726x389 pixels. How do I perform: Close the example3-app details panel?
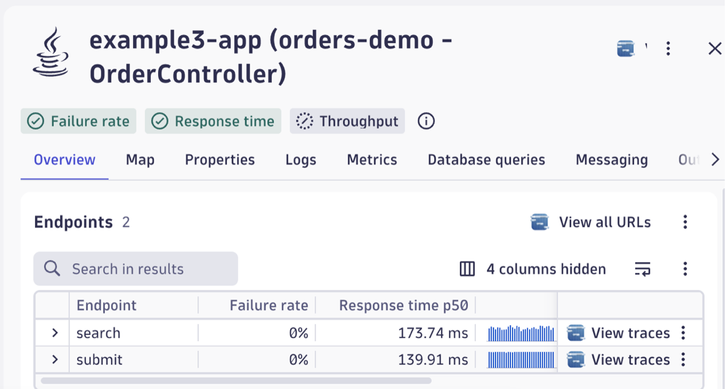tap(715, 48)
